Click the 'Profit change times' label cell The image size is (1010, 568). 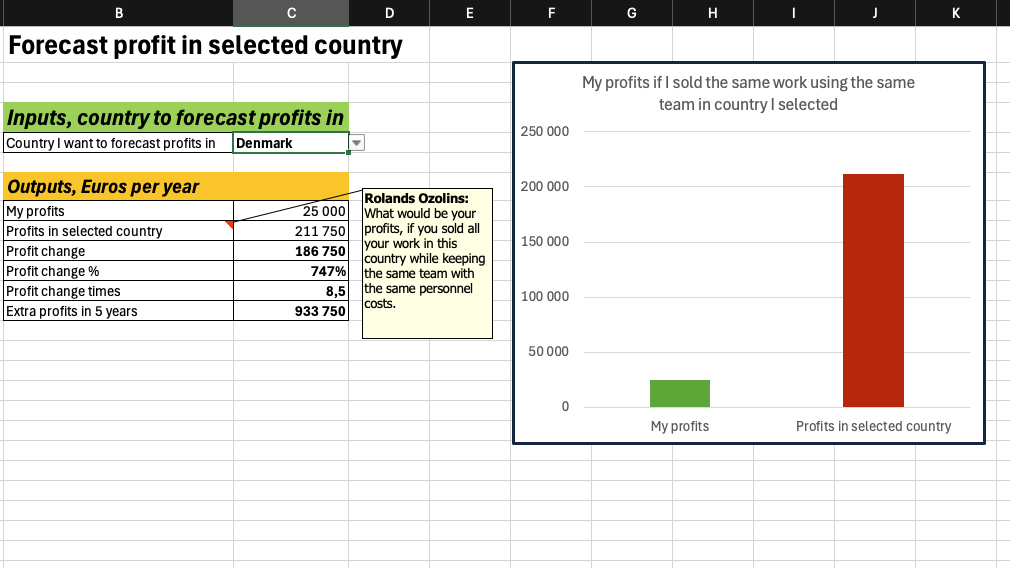point(118,291)
